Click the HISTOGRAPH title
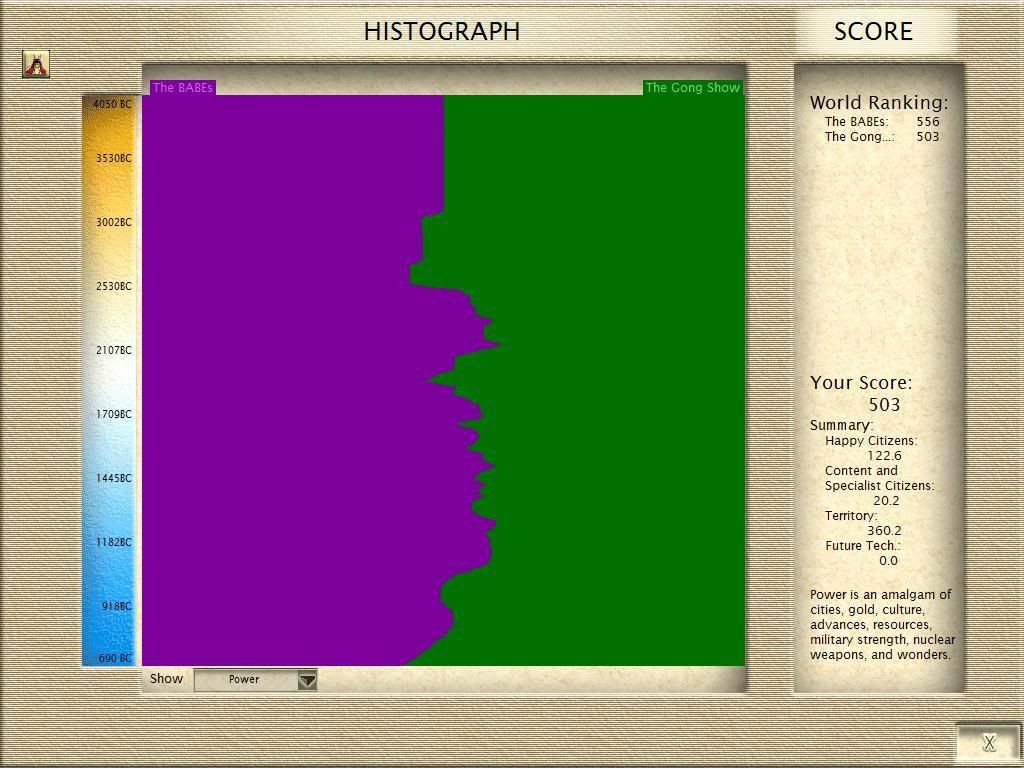 (441, 31)
